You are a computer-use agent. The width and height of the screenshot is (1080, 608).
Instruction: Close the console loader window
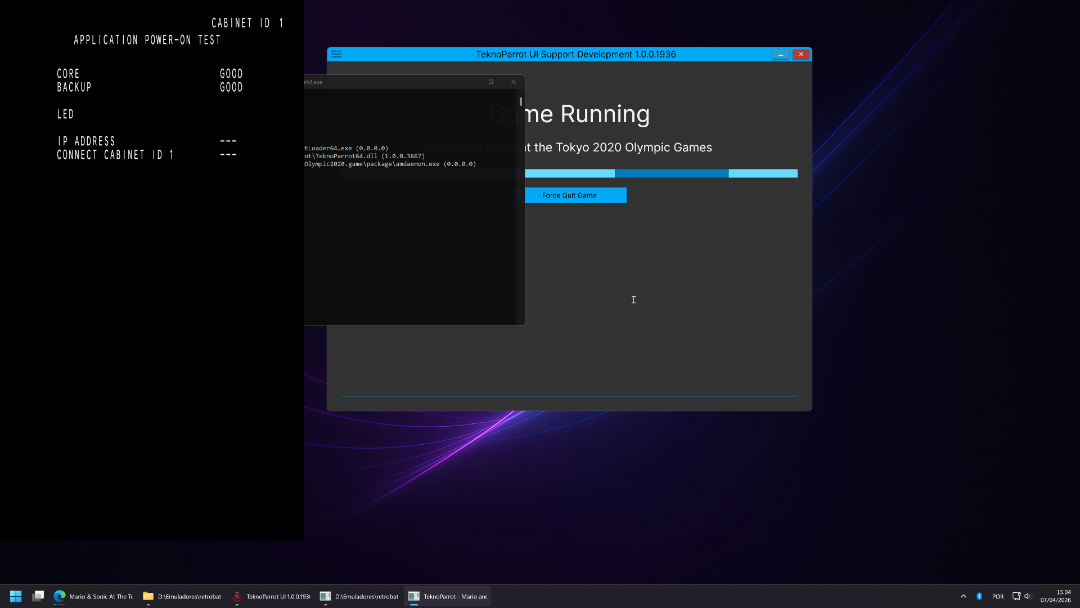514,82
